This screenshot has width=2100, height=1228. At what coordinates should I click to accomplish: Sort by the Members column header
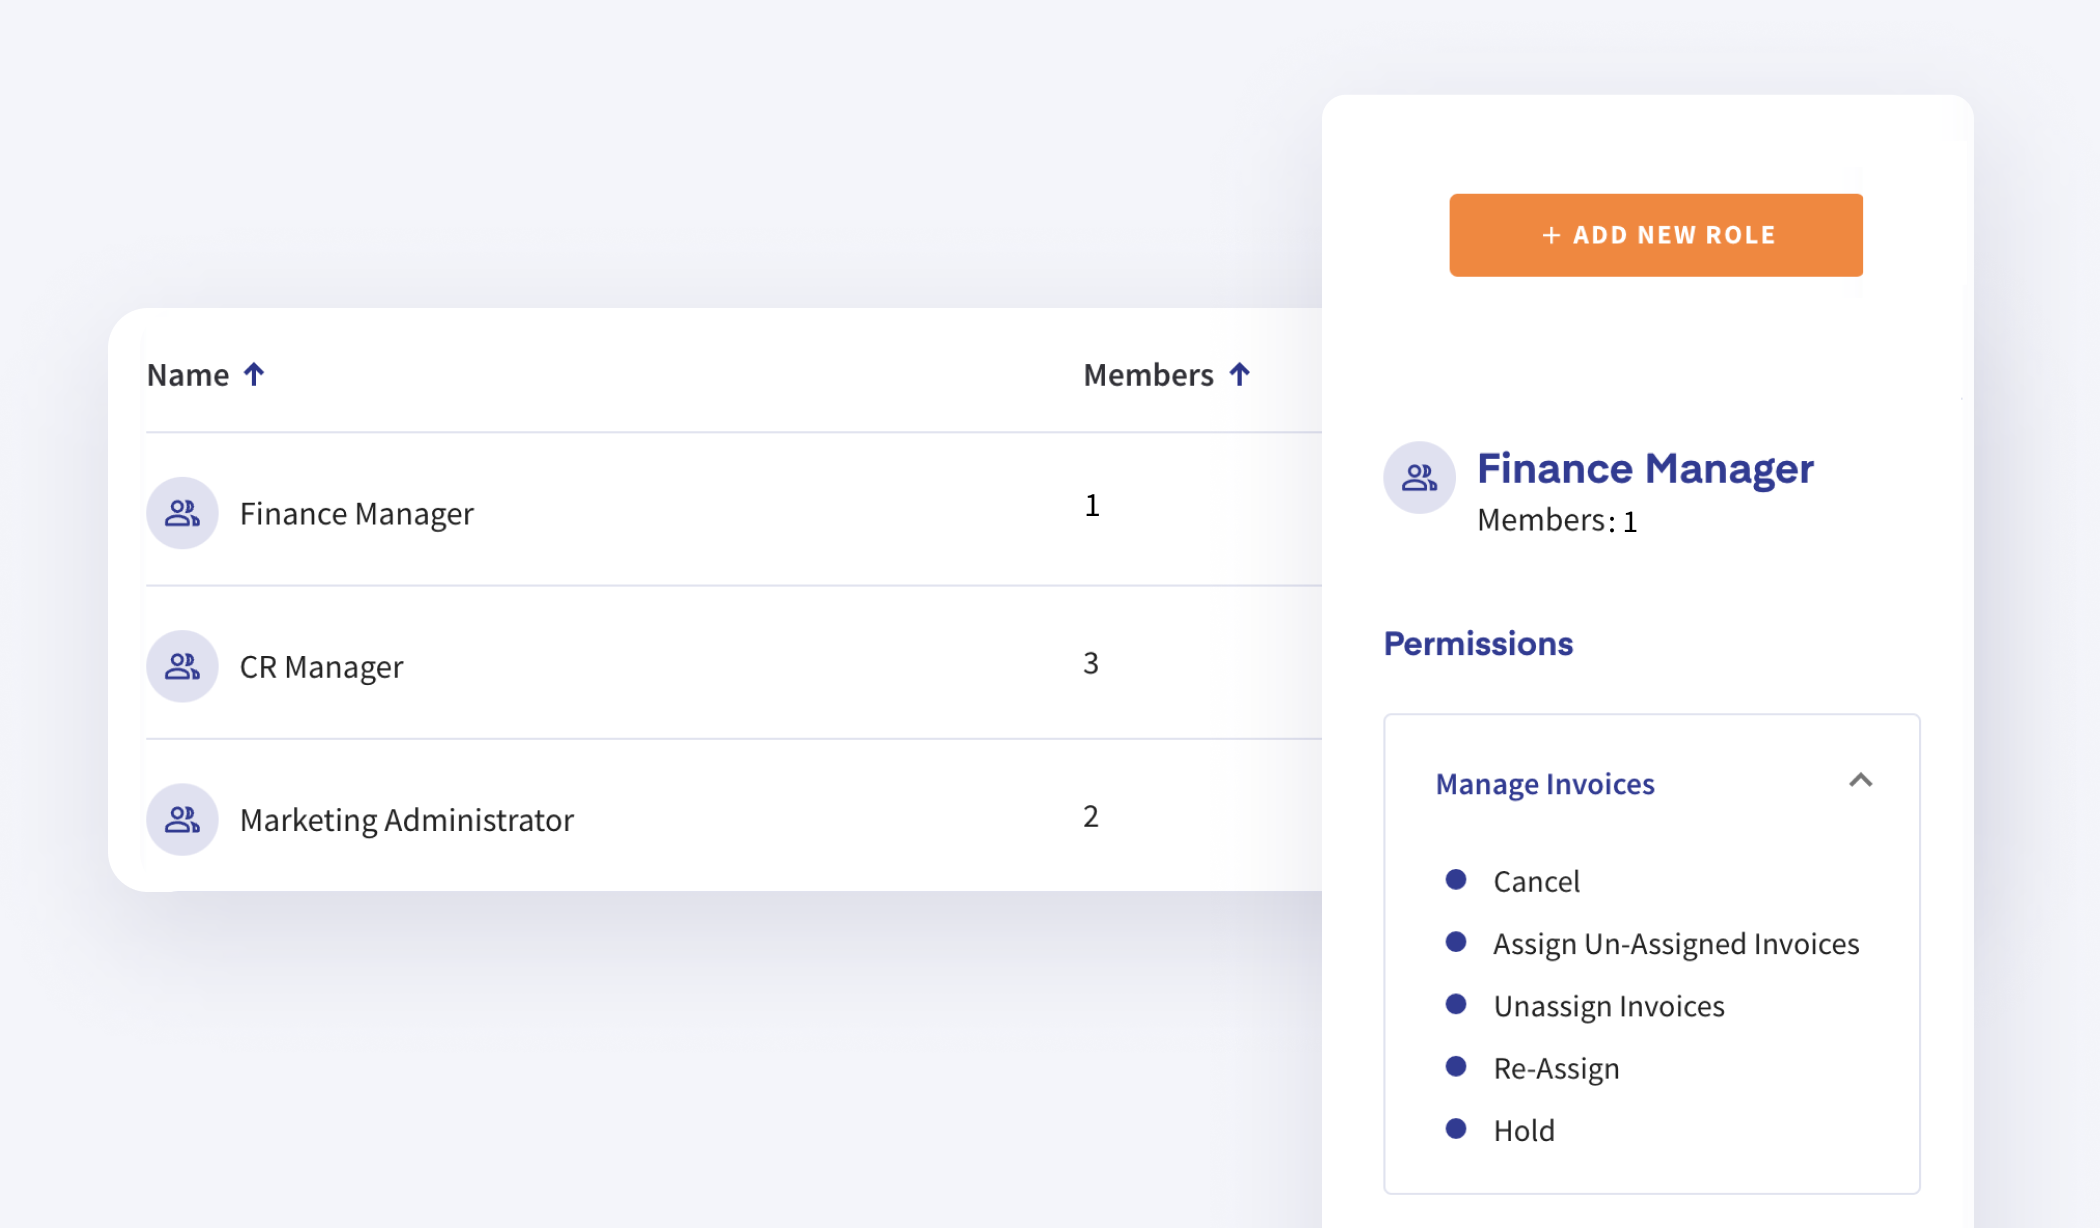click(x=1148, y=375)
